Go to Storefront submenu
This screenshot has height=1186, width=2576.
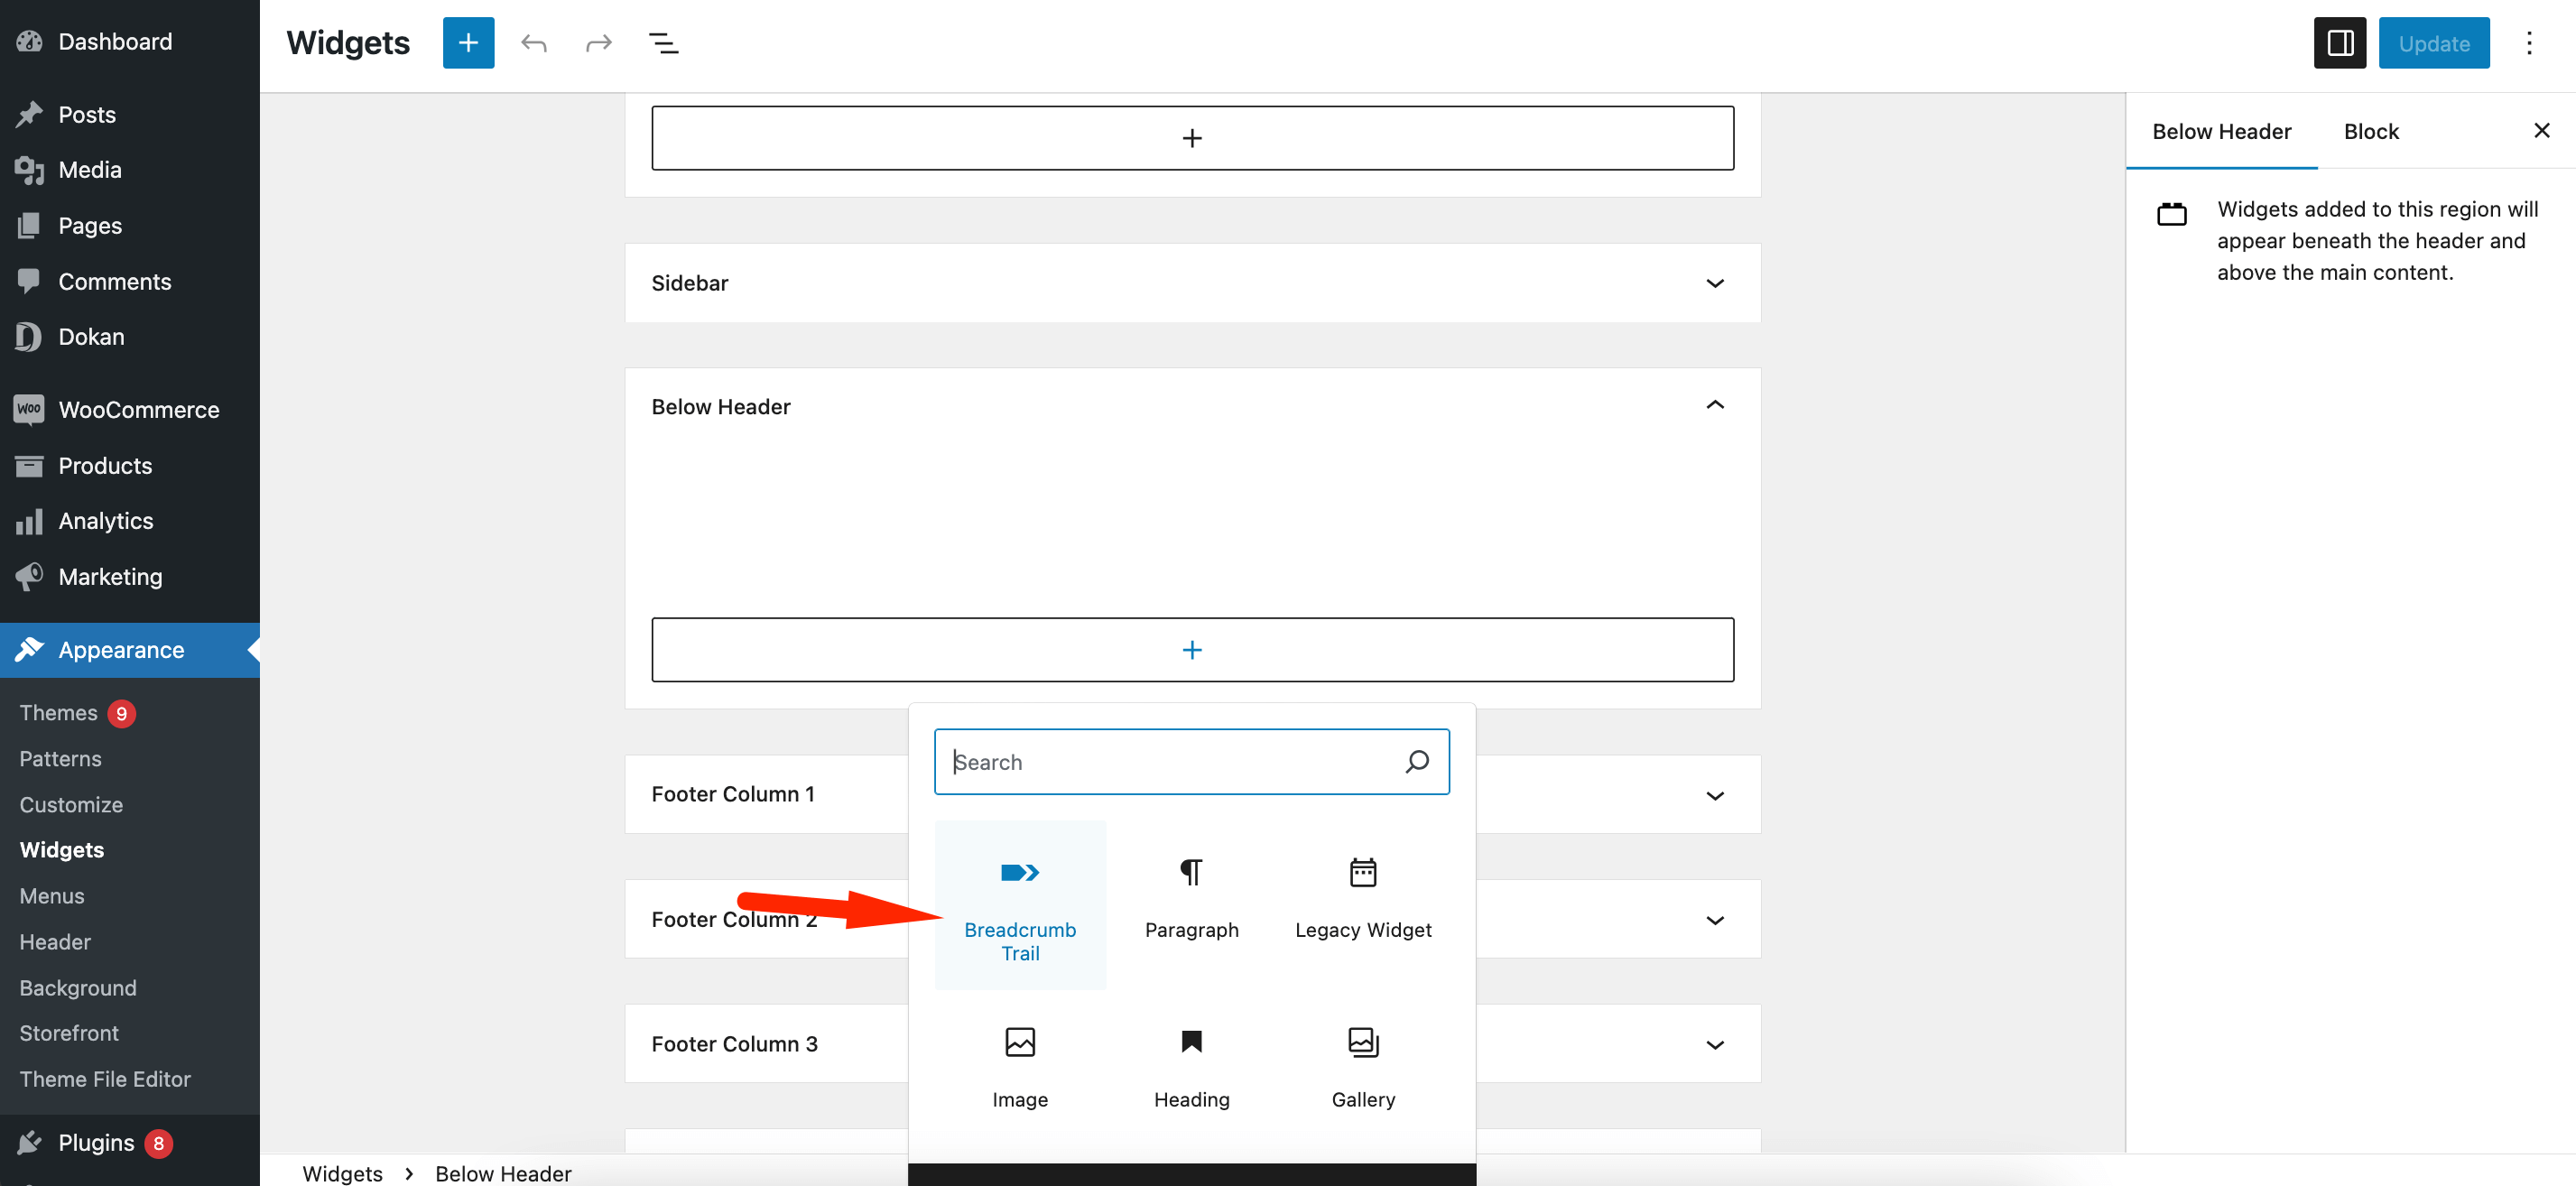[69, 1033]
